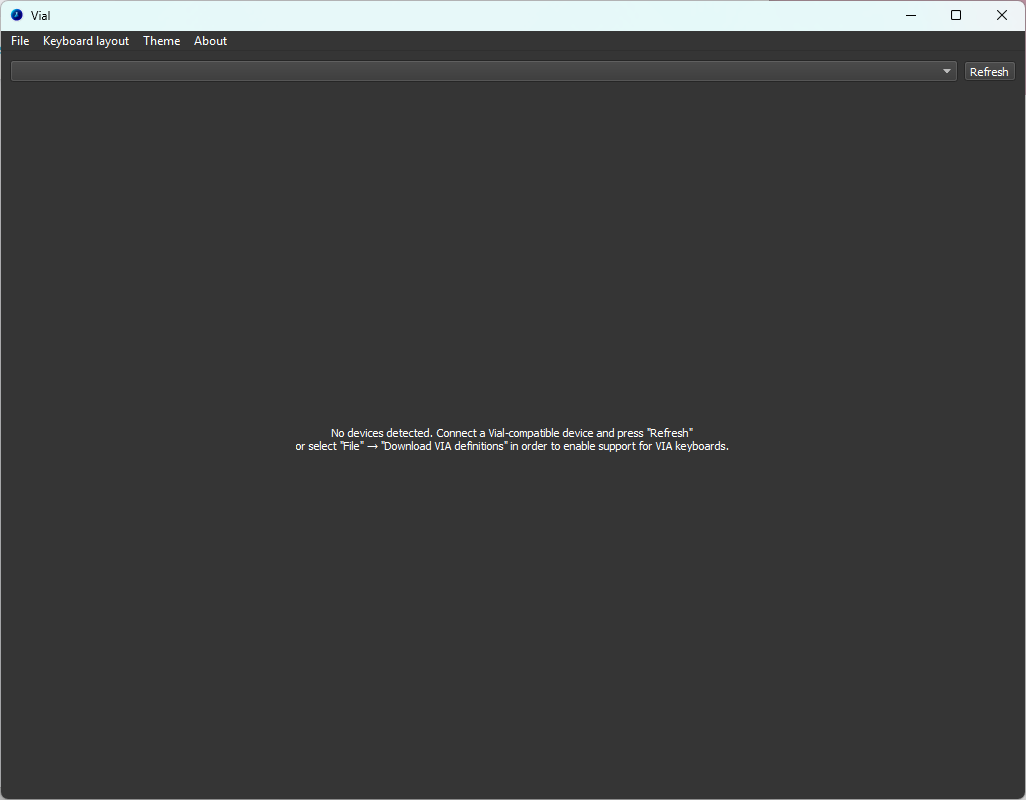Viewport: 1026px width, 800px height.
Task: Click the "No devices detected" message text
Action: (x=512, y=433)
